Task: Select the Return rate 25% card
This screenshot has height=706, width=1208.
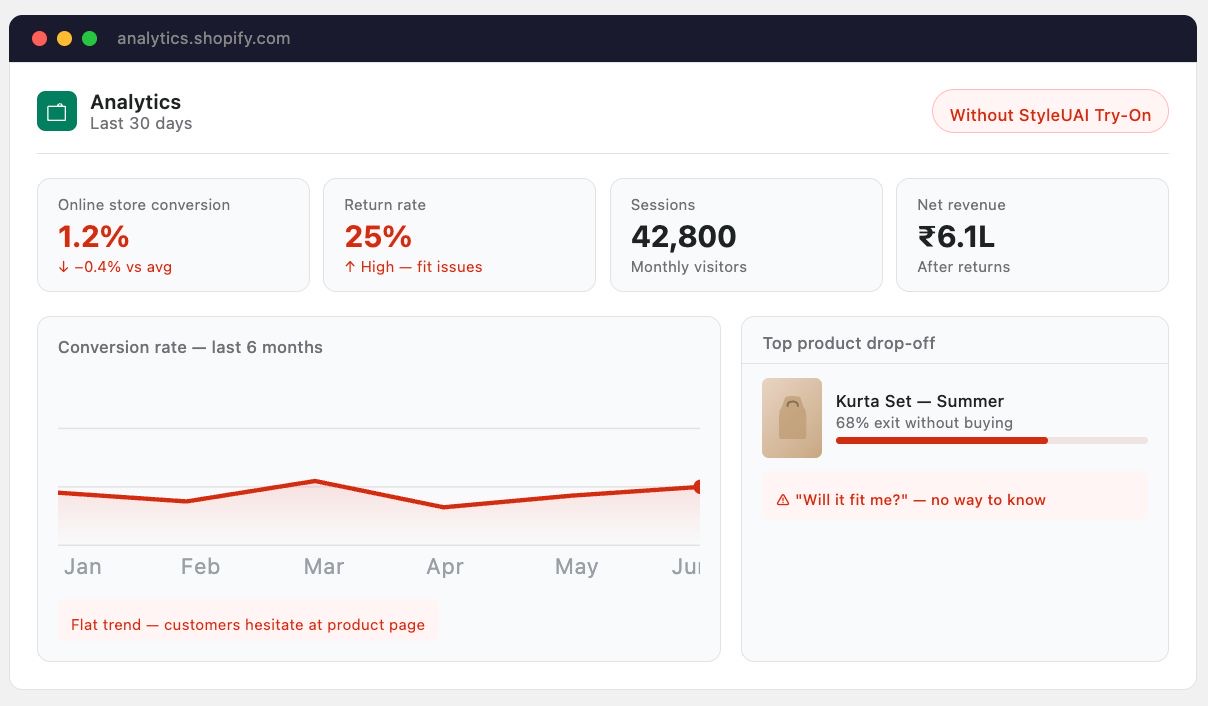Action: pyautogui.click(x=459, y=235)
